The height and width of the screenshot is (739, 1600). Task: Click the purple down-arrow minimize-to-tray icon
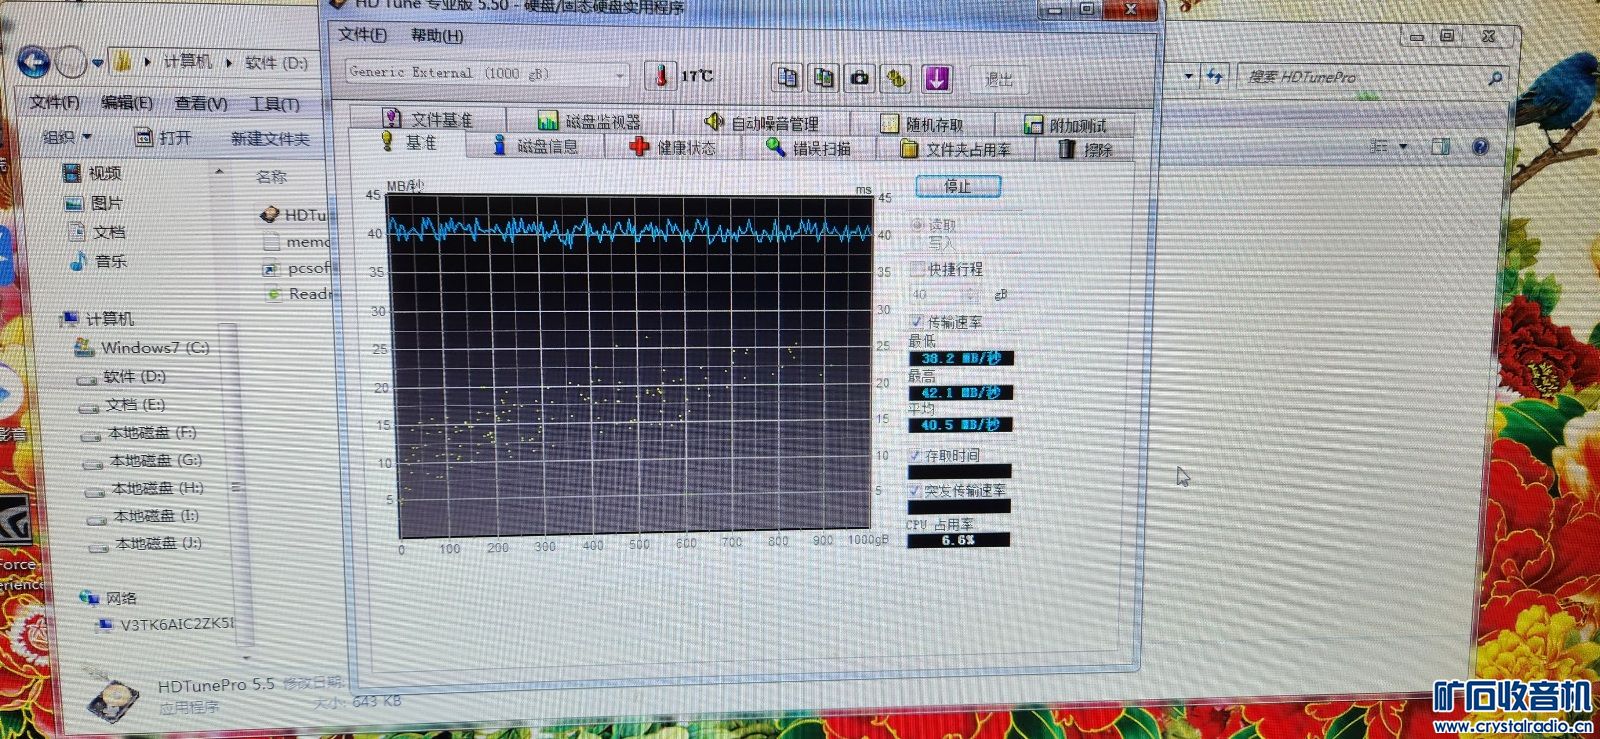[937, 78]
